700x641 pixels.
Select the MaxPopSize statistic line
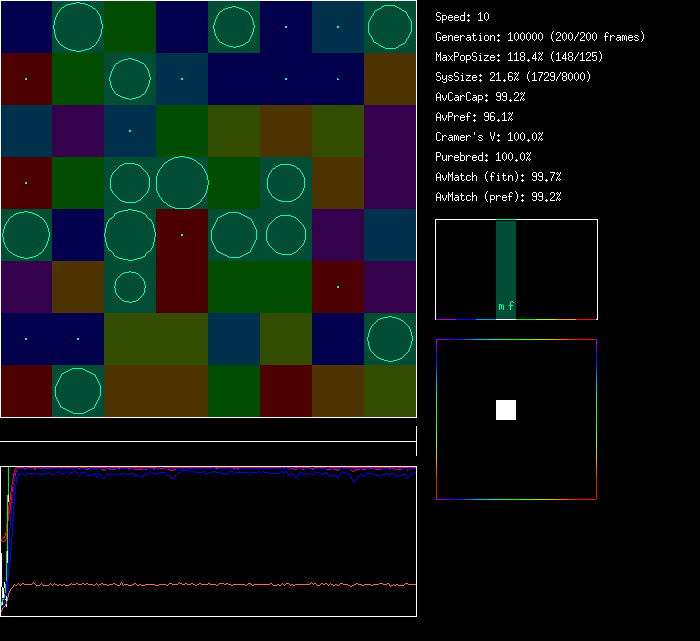tap(518, 57)
